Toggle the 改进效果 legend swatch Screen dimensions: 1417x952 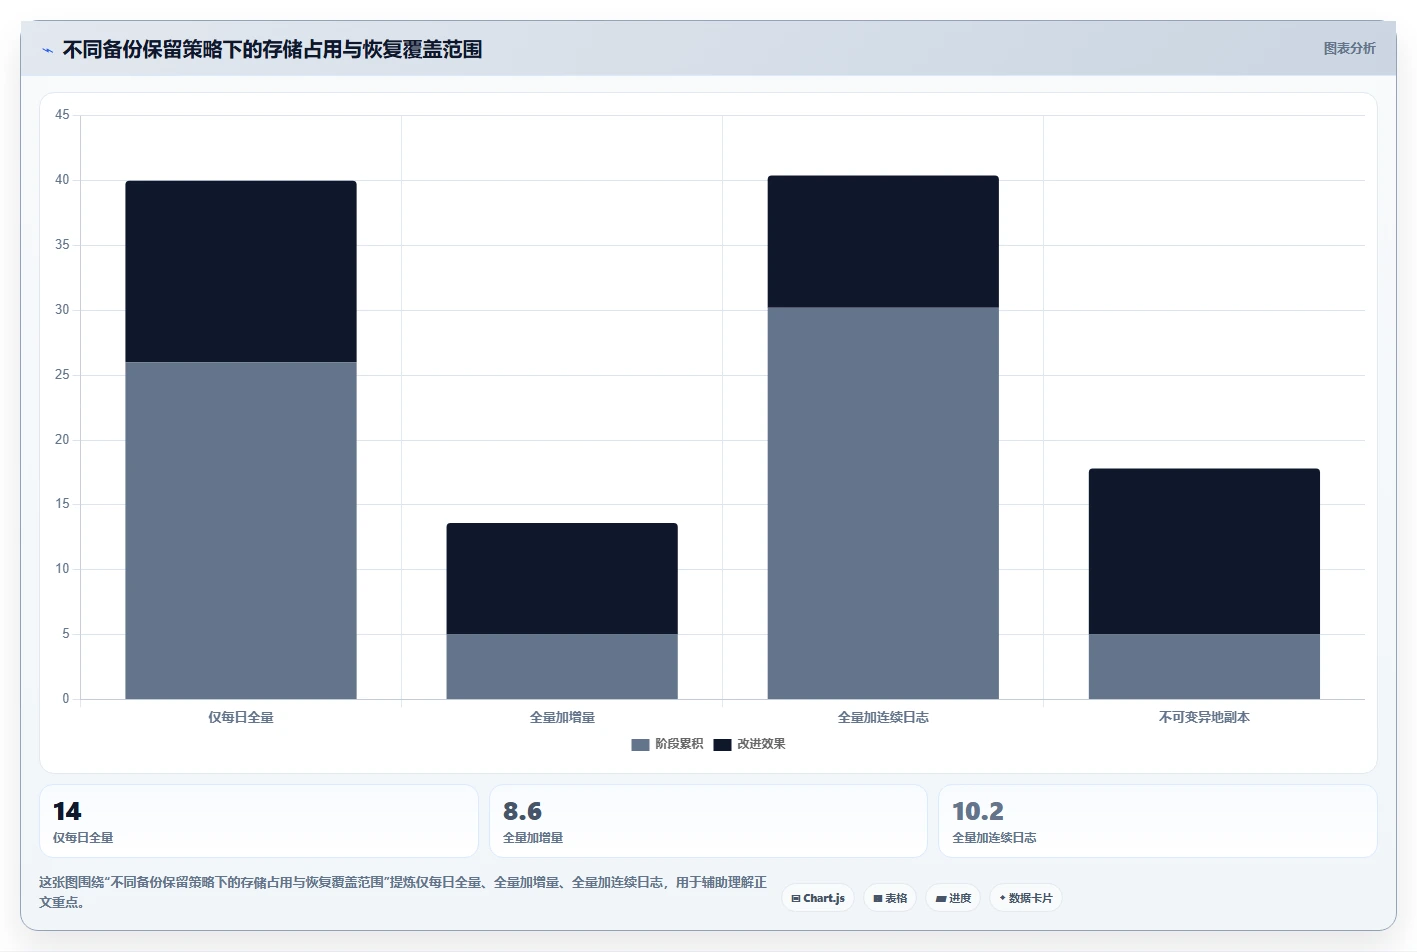click(x=722, y=744)
